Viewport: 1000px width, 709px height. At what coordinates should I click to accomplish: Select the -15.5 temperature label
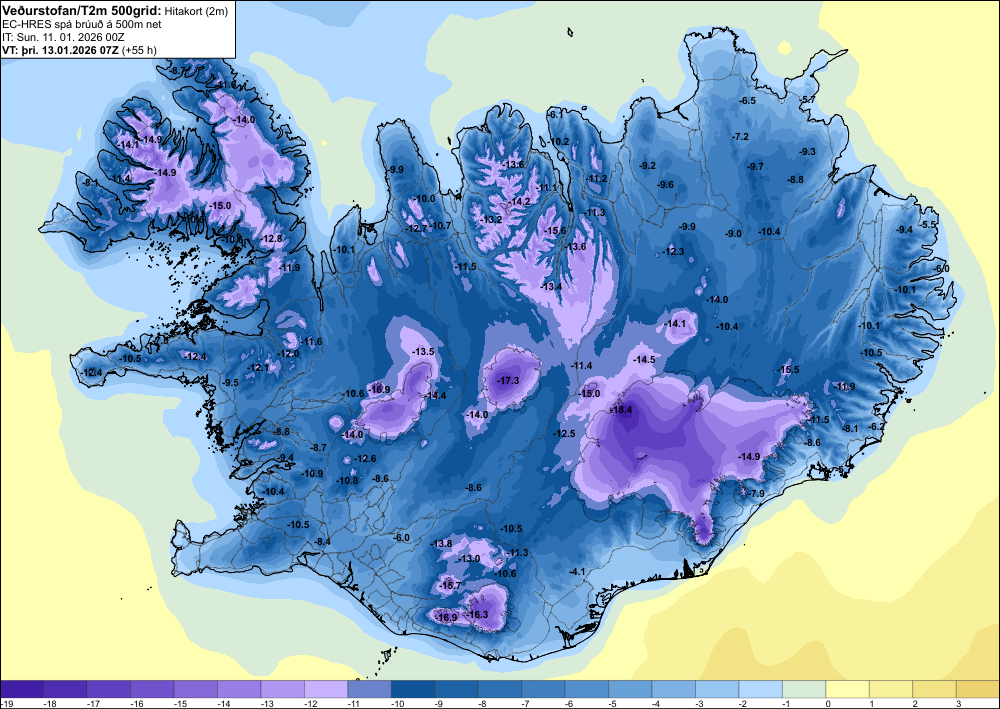pos(788,370)
